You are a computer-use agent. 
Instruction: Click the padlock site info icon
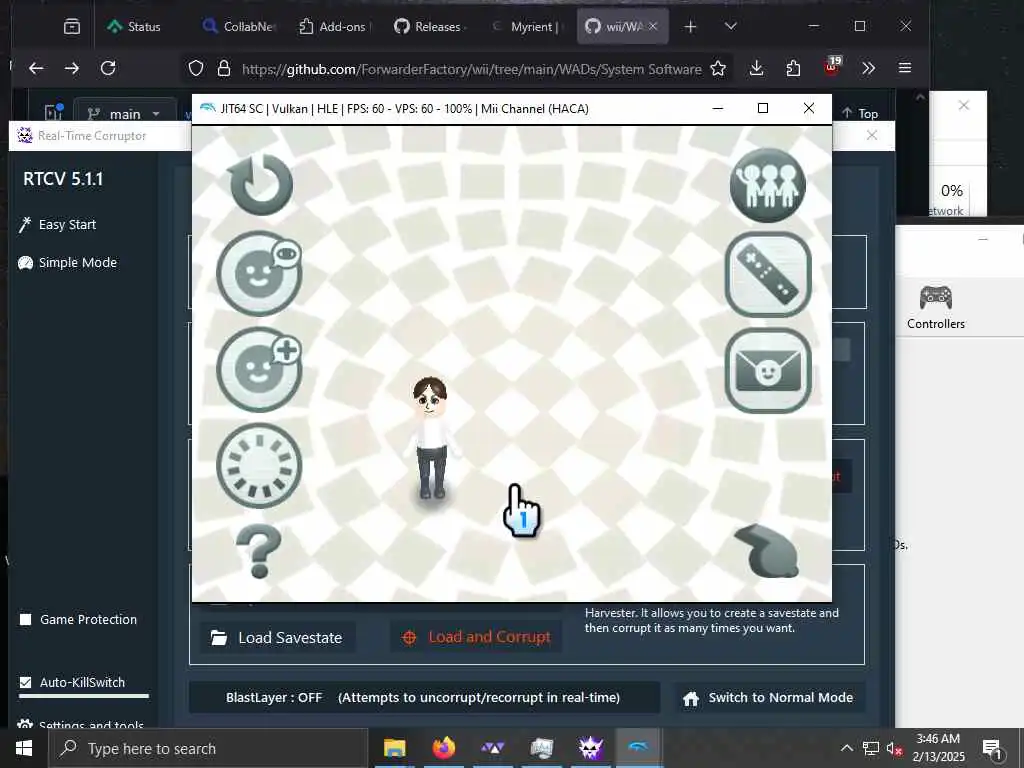[x=224, y=69]
